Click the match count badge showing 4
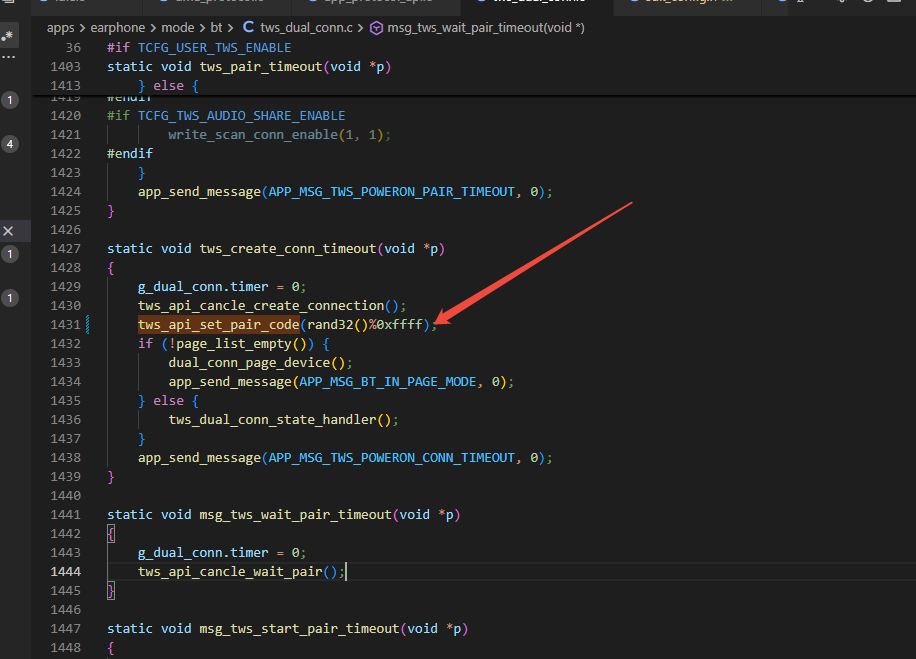Screen dimensions: 916x659 coord(10,144)
